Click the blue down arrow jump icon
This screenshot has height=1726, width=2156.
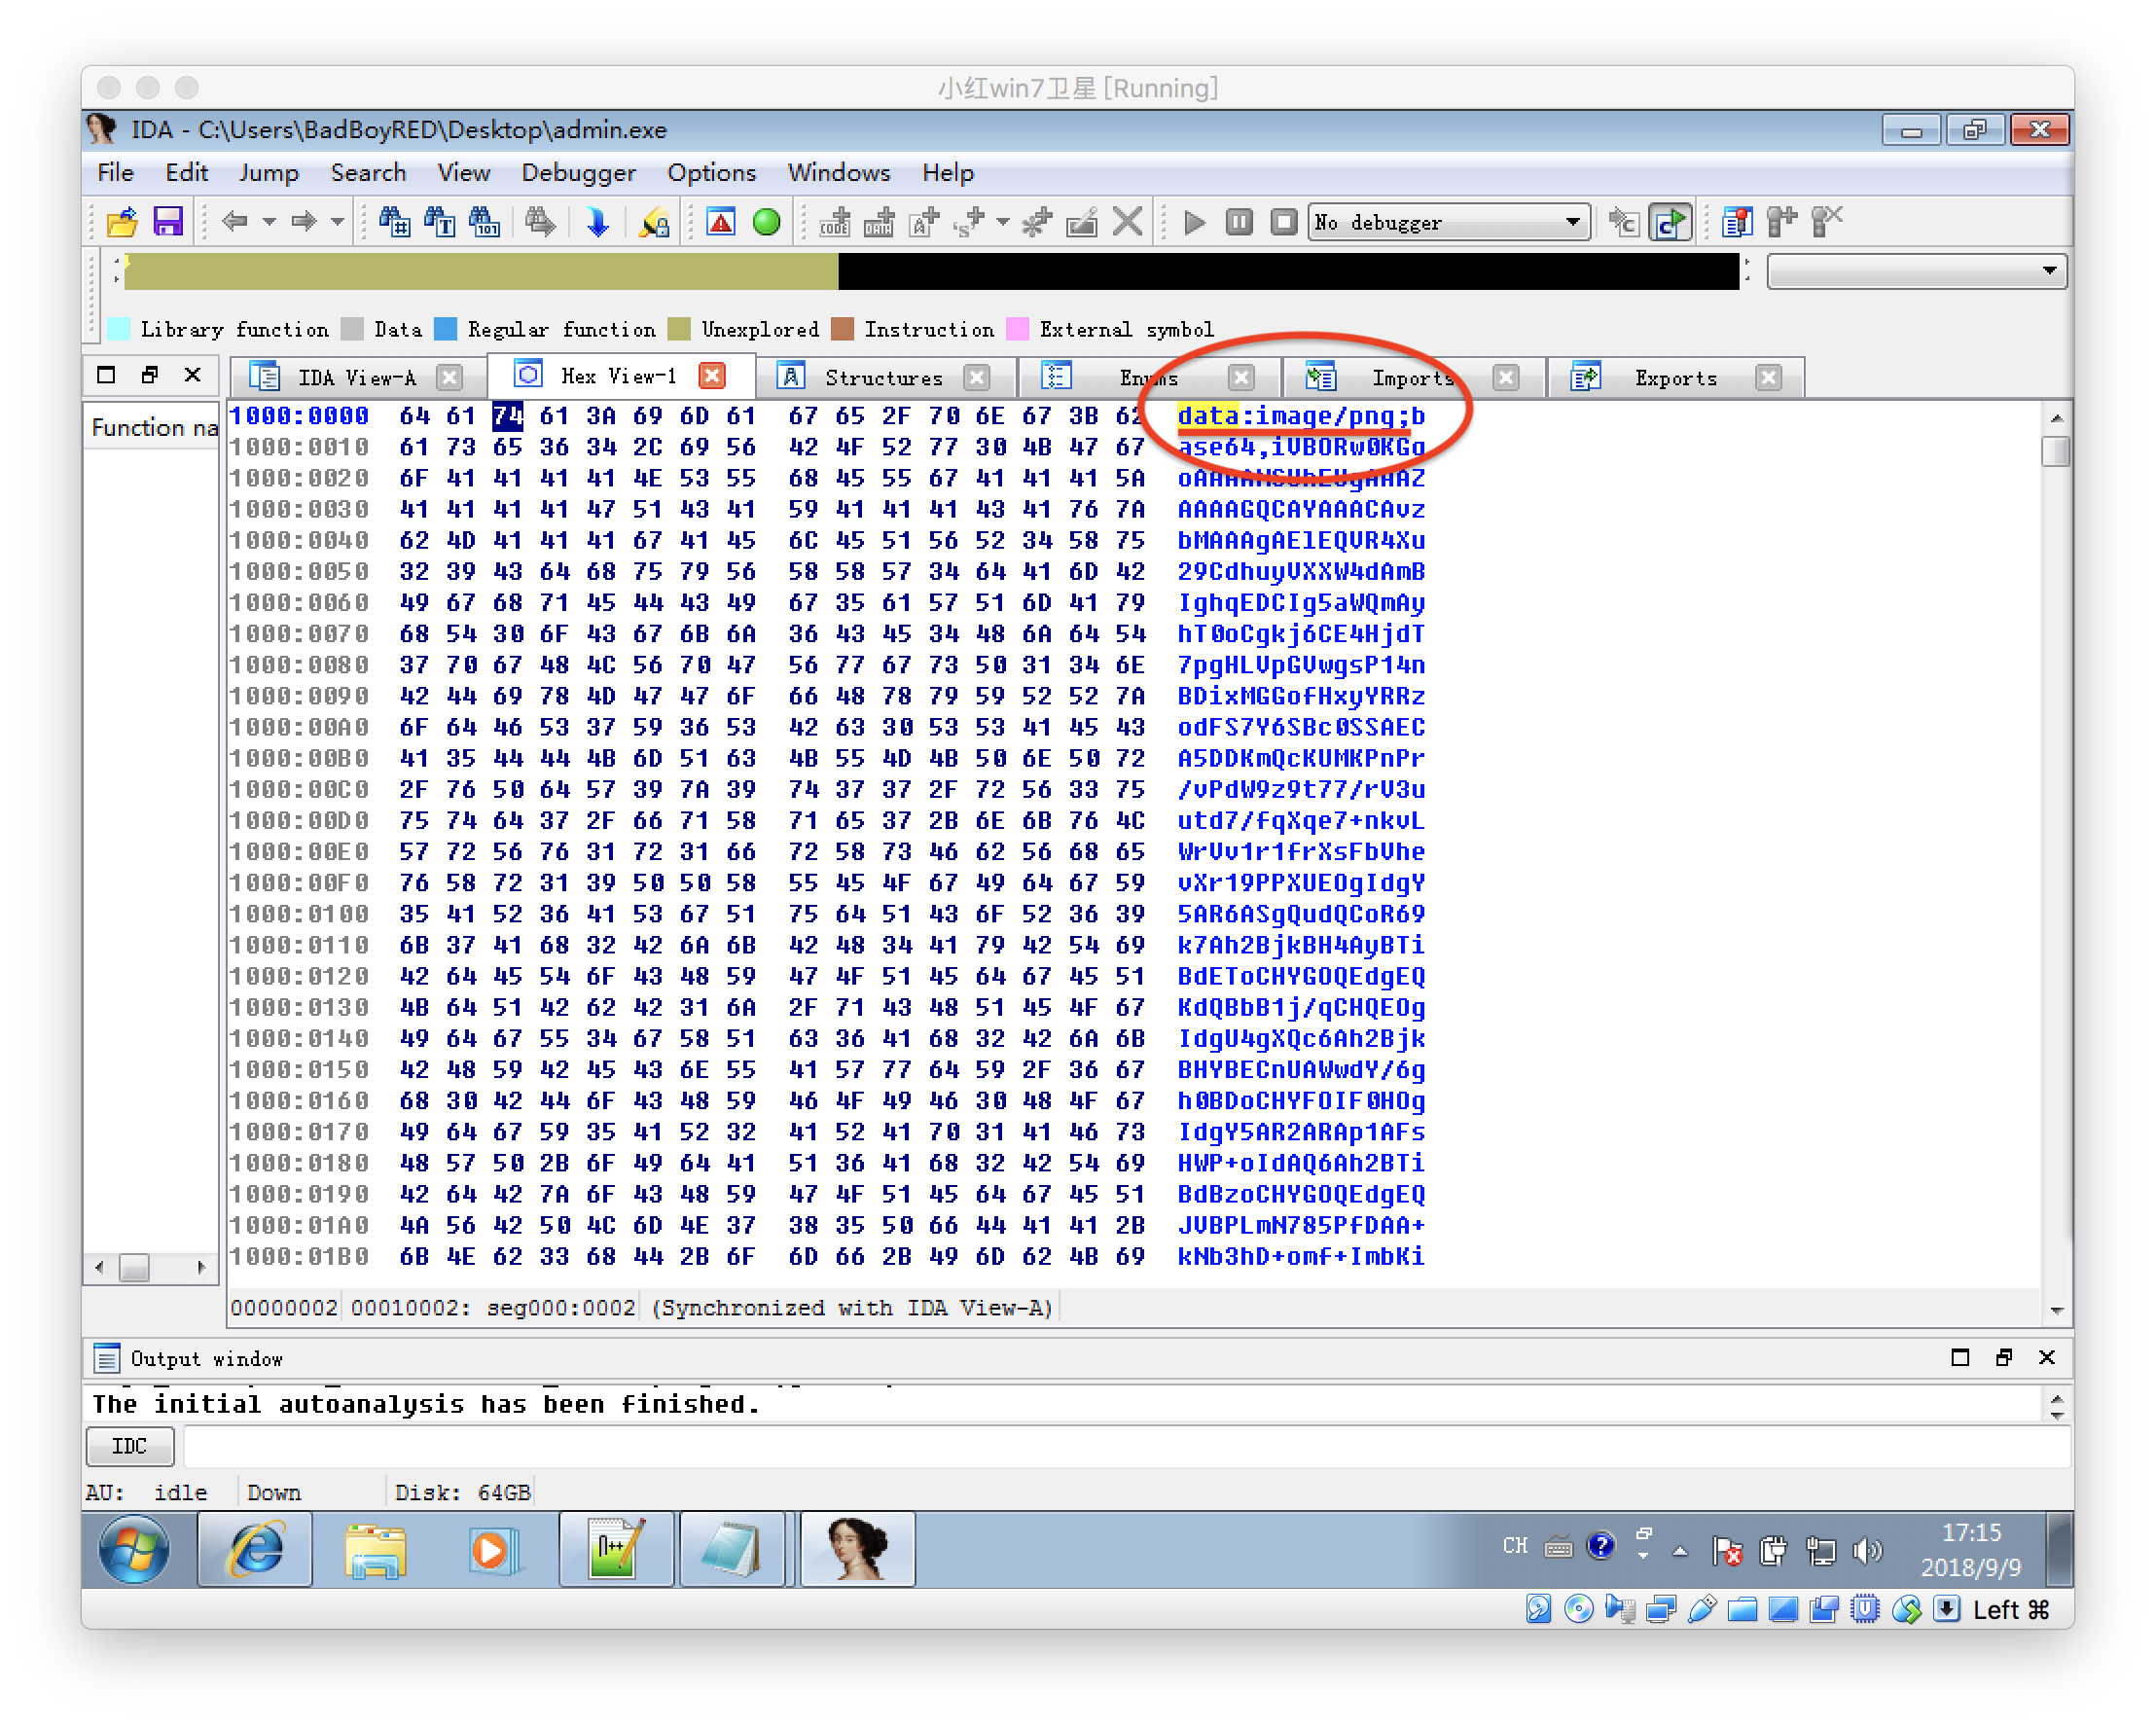click(597, 221)
